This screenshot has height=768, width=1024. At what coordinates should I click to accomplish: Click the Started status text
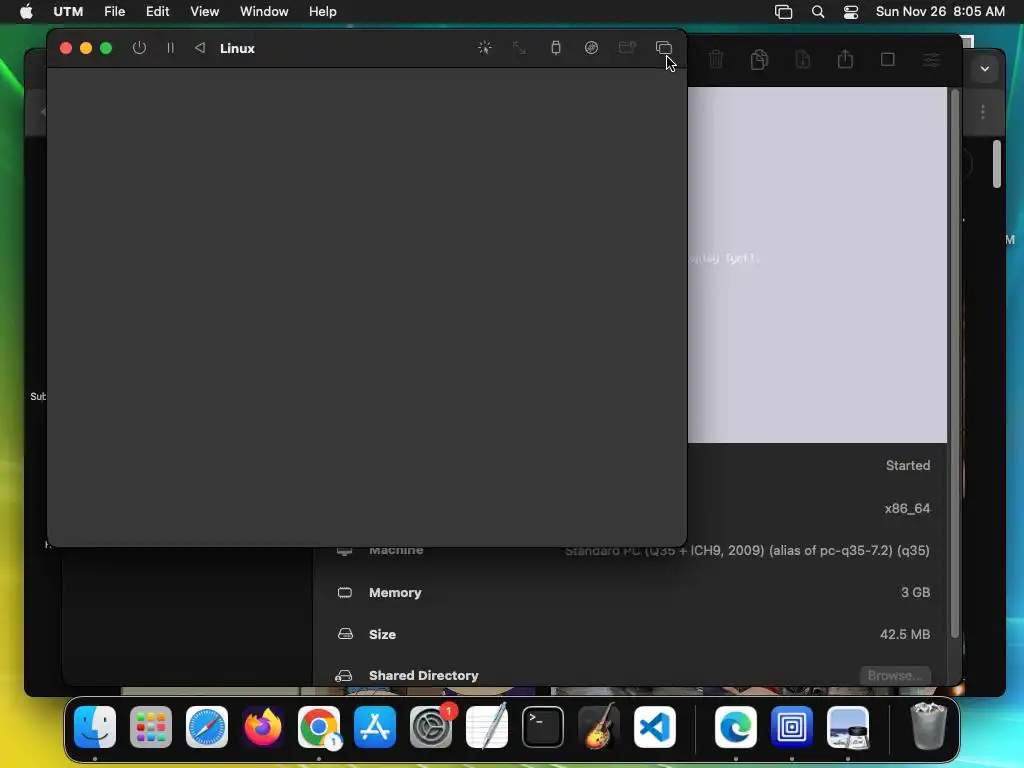[x=908, y=465]
